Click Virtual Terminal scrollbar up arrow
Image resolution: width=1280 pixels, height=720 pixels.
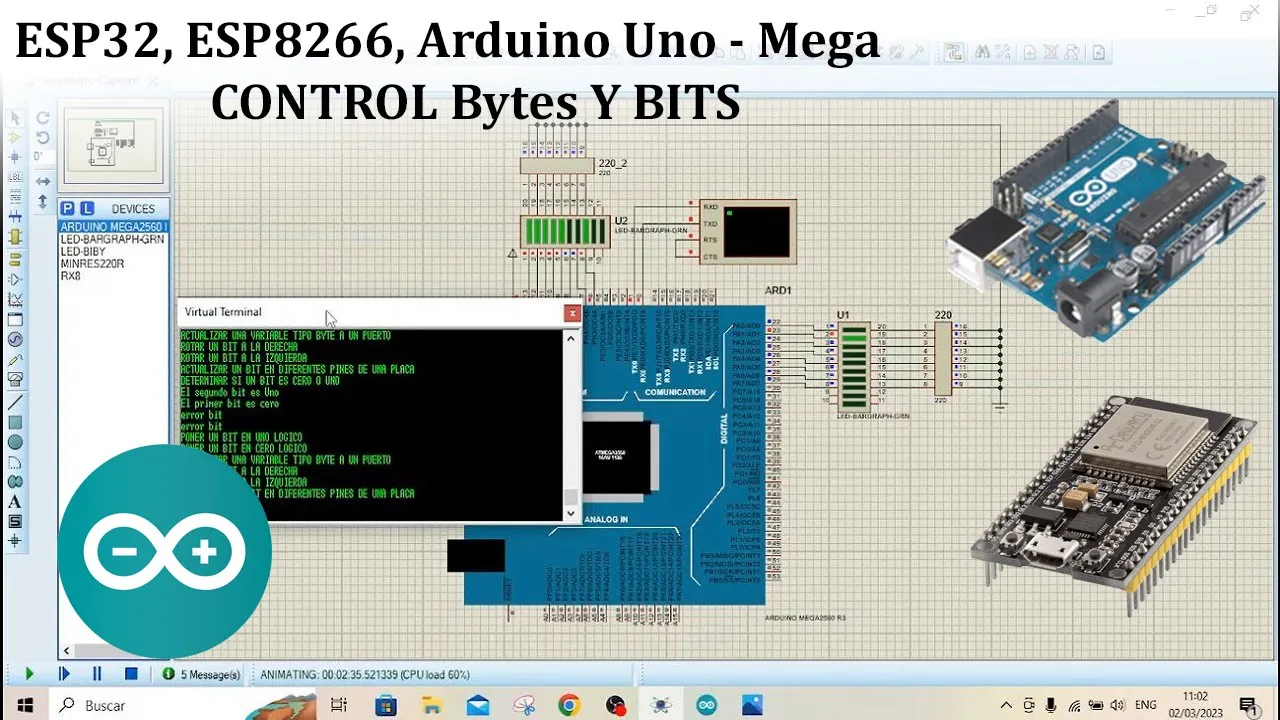[x=571, y=338]
